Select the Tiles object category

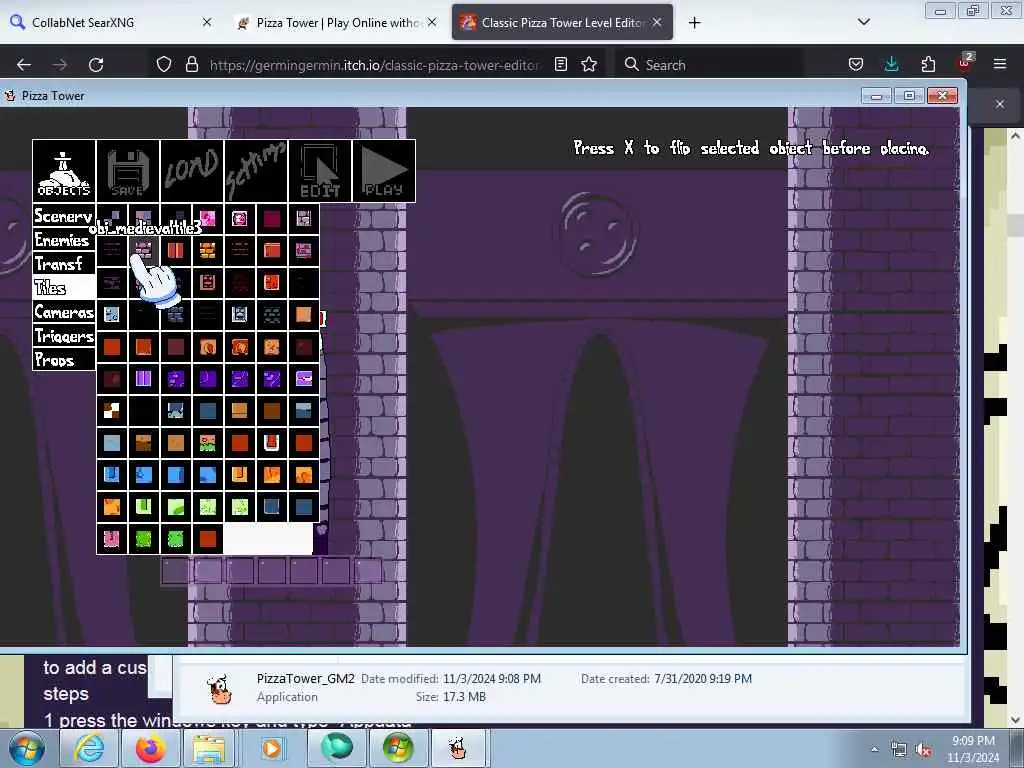click(63, 287)
